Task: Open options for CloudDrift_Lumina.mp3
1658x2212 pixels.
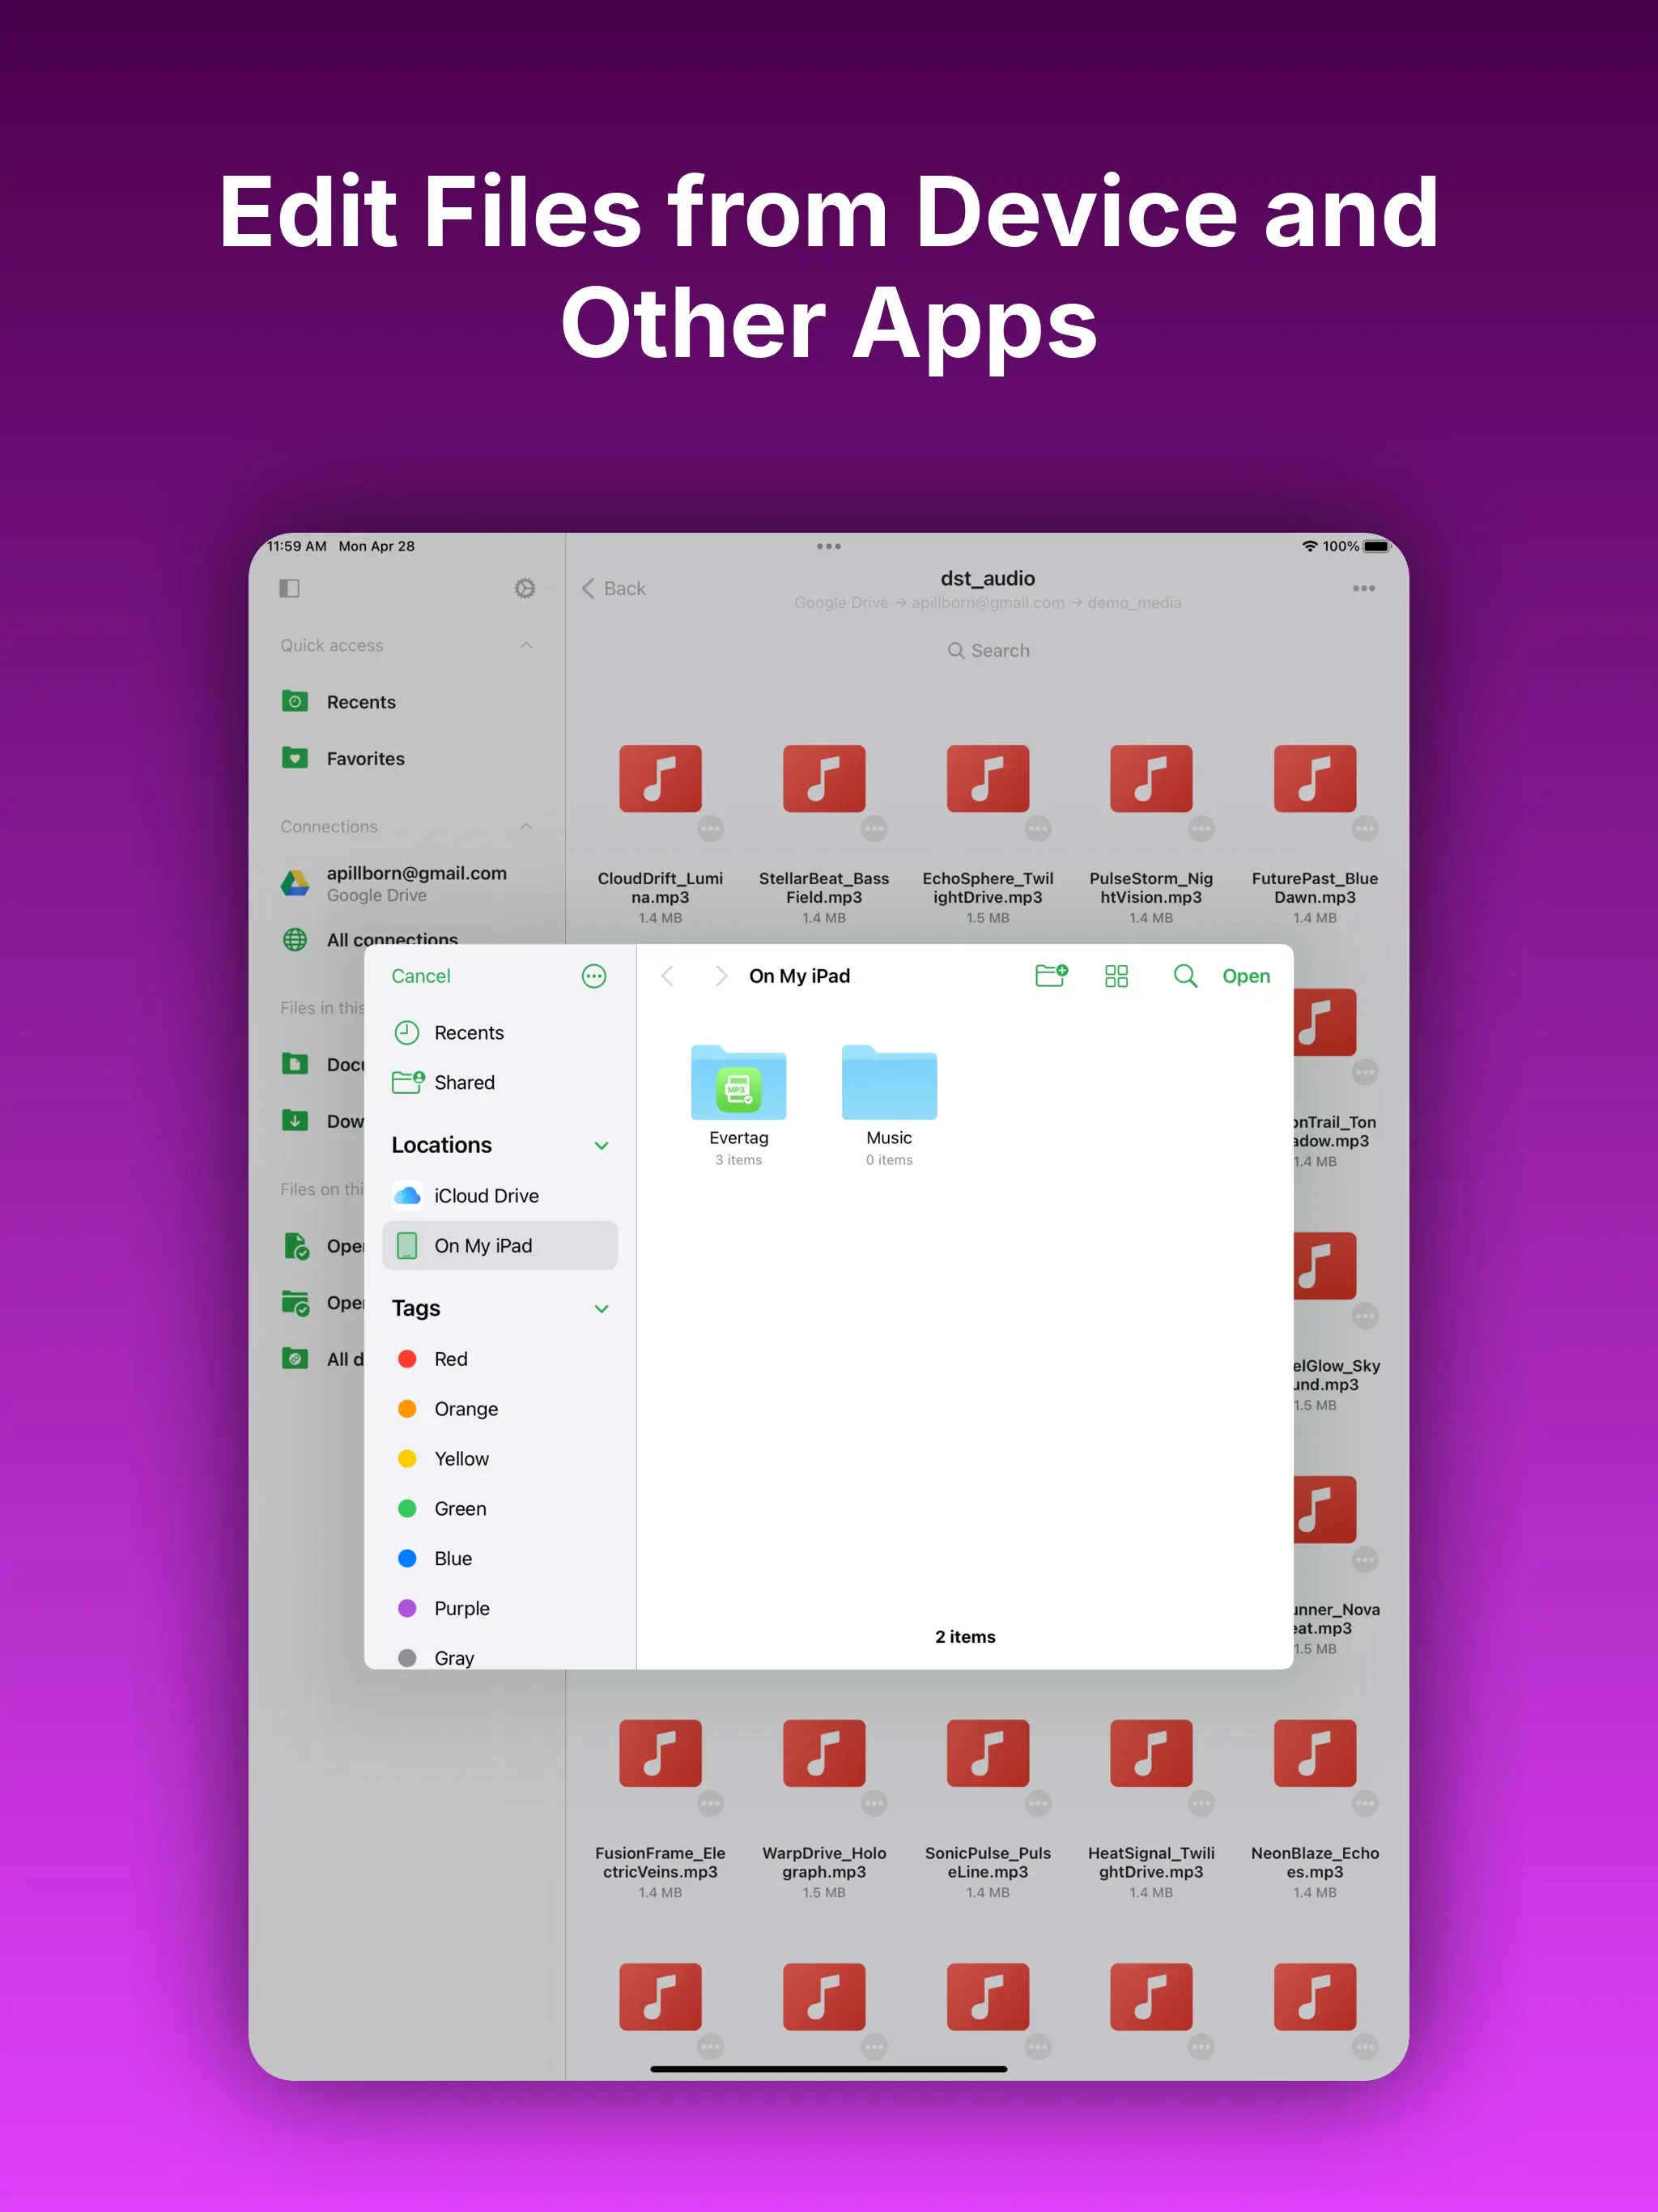Action: tap(710, 828)
